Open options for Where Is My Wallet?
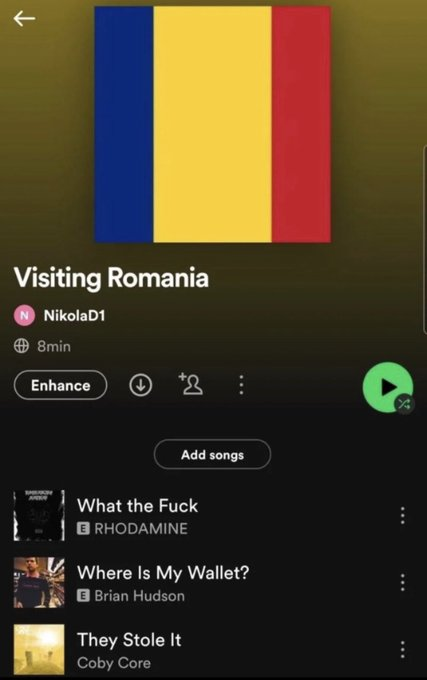427x680 pixels. [x=403, y=582]
